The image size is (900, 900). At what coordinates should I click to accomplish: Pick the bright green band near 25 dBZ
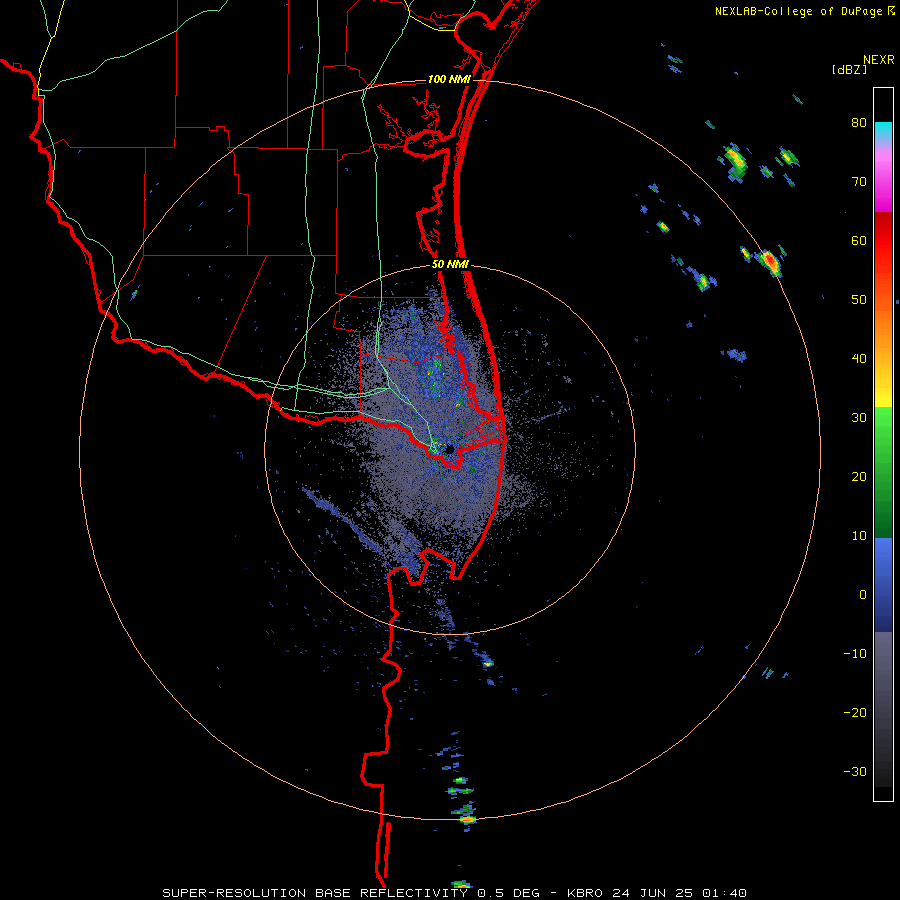click(883, 442)
